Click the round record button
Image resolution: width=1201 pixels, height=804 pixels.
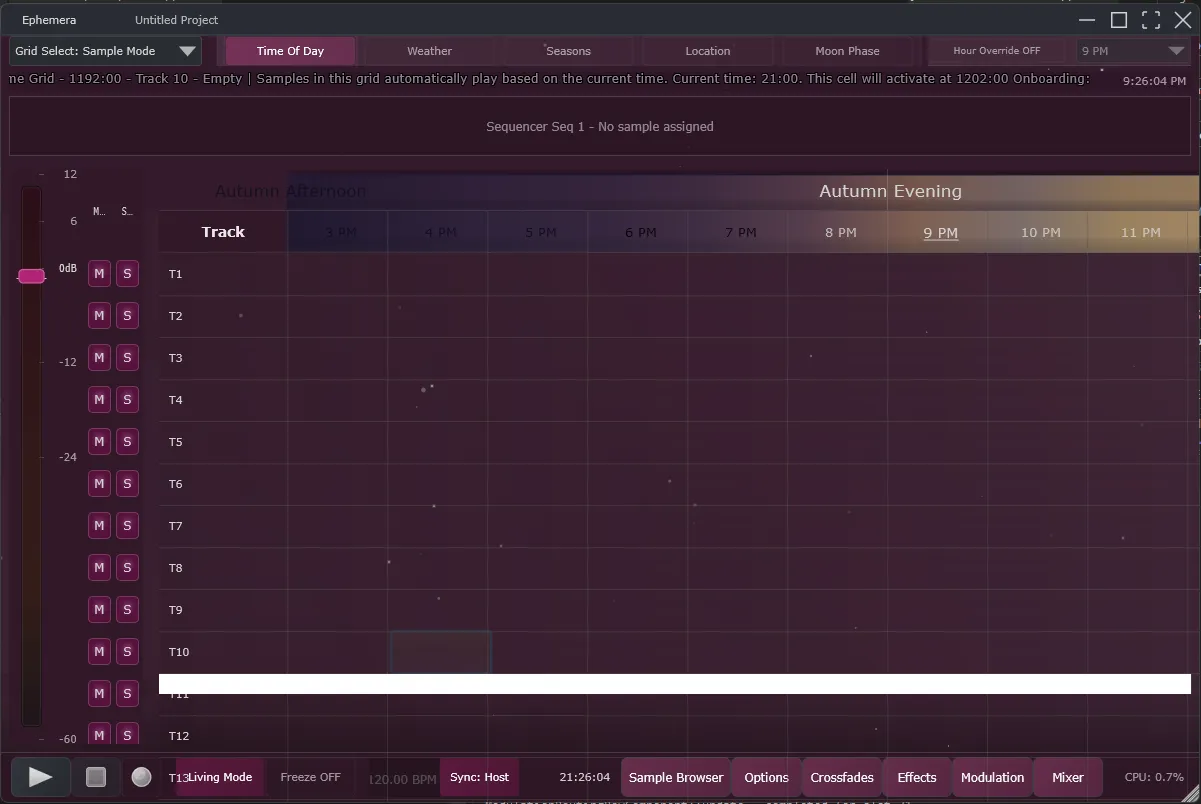point(141,777)
